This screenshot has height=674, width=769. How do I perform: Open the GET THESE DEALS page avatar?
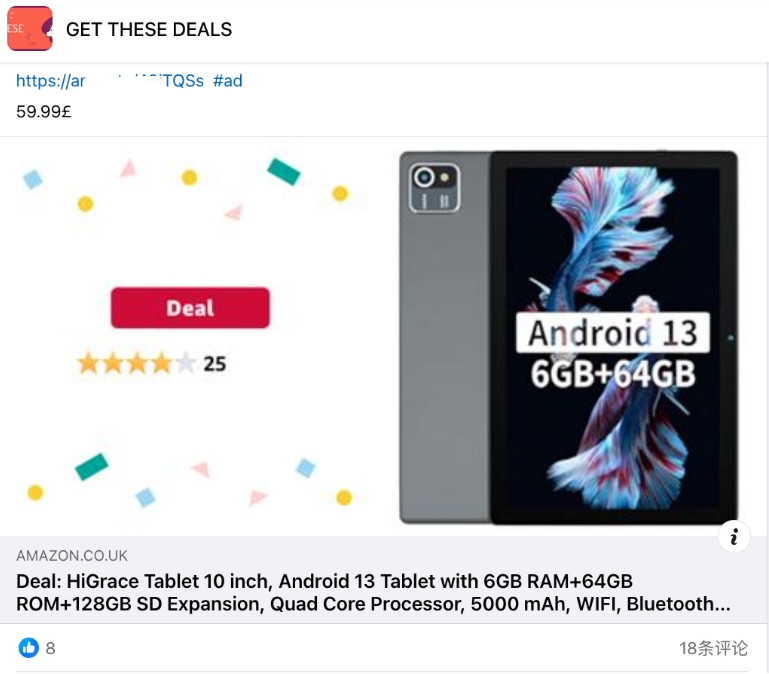pos(29,28)
